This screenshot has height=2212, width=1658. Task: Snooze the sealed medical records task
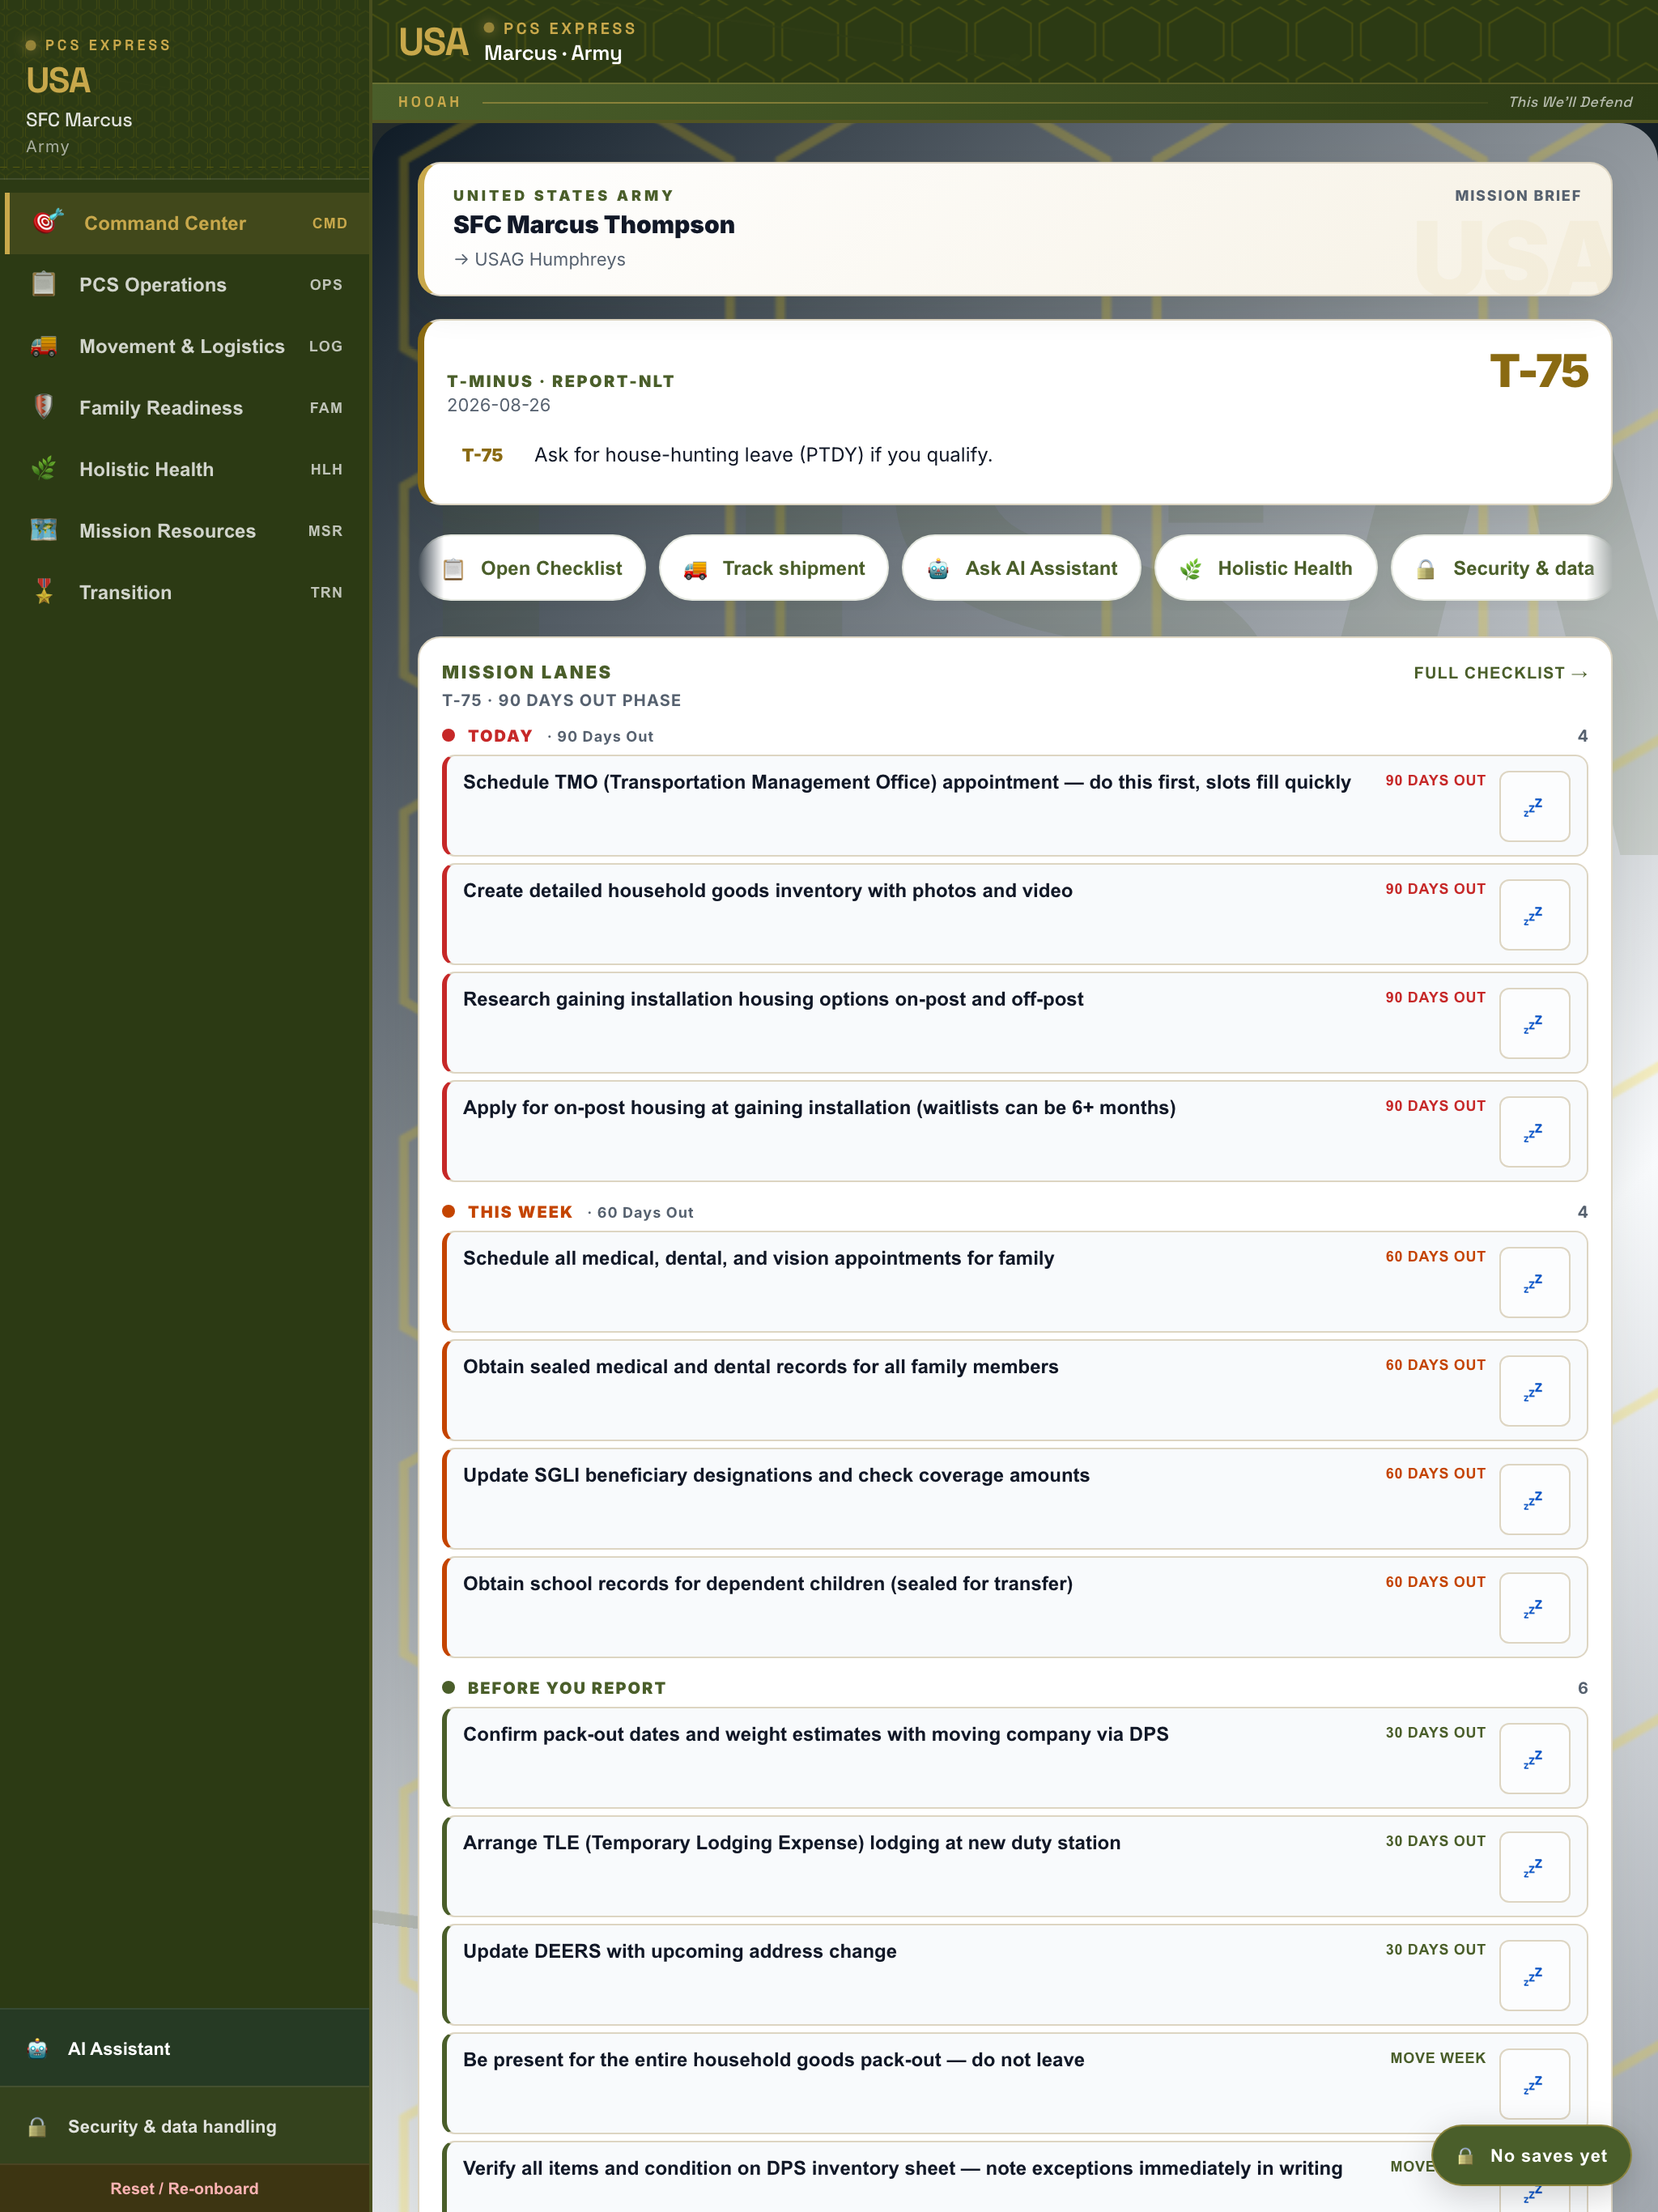pyautogui.click(x=1534, y=1391)
